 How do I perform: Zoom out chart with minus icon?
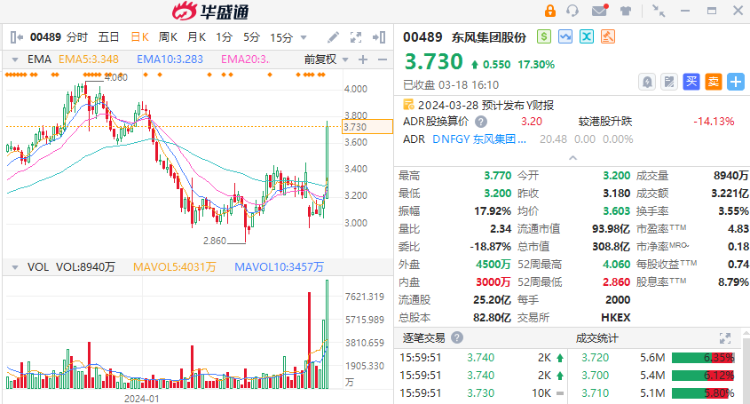pos(382,59)
